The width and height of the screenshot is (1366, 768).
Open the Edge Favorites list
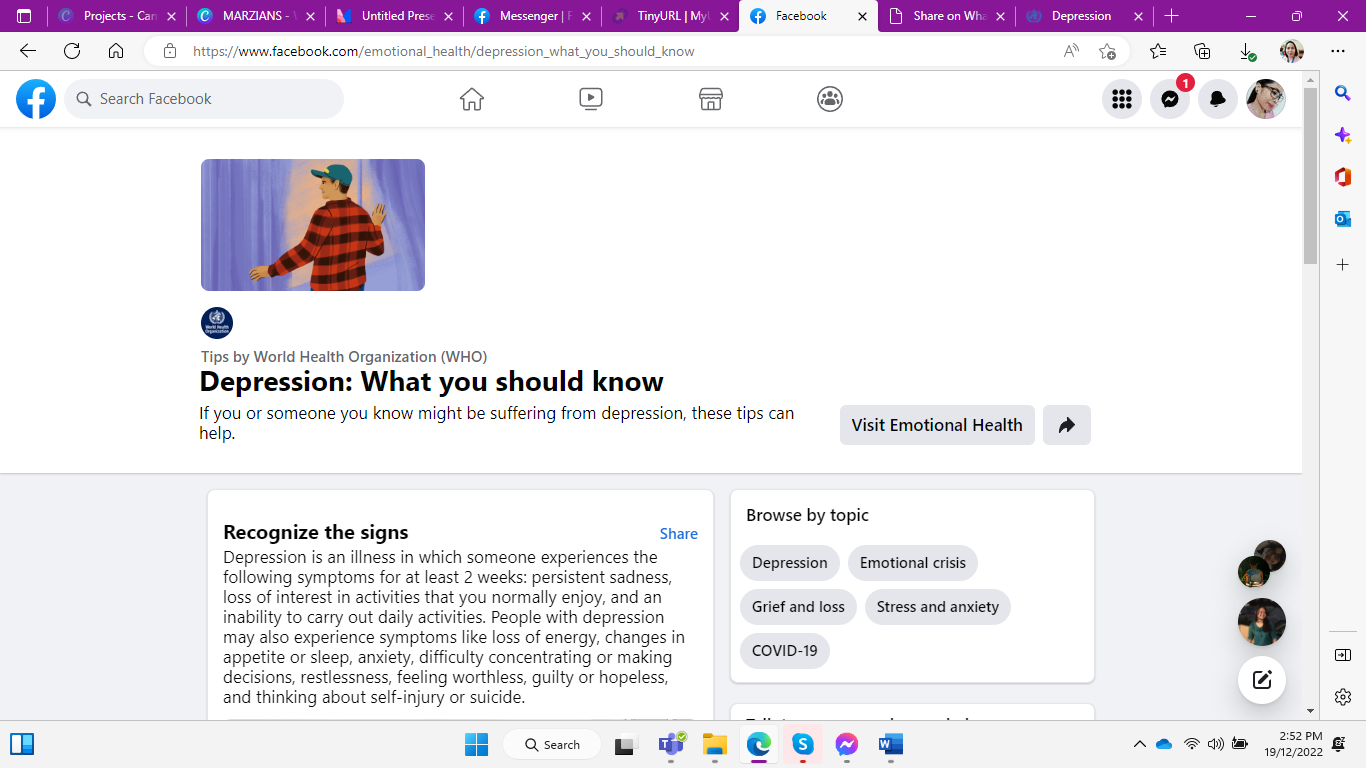click(1158, 51)
